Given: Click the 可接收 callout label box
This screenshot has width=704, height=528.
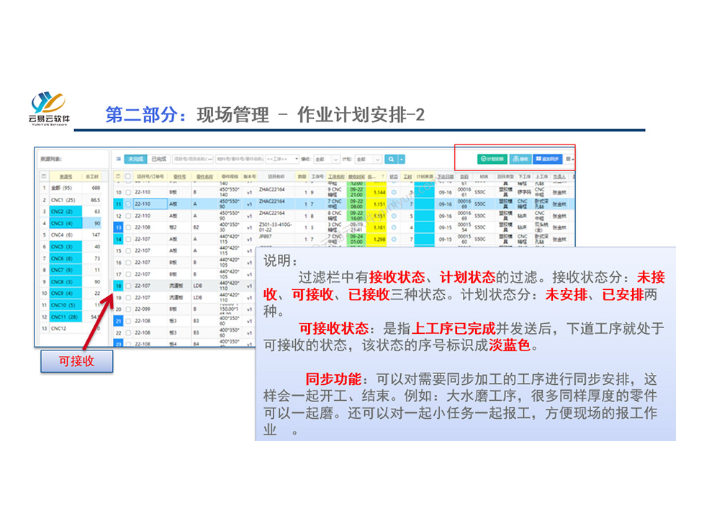Looking at the screenshot, I should coord(77,361).
